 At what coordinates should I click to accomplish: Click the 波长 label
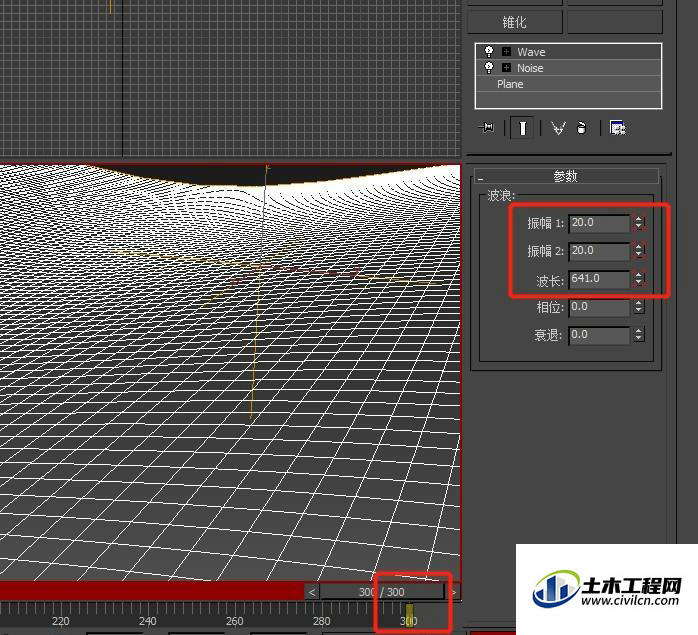point(550,281)
